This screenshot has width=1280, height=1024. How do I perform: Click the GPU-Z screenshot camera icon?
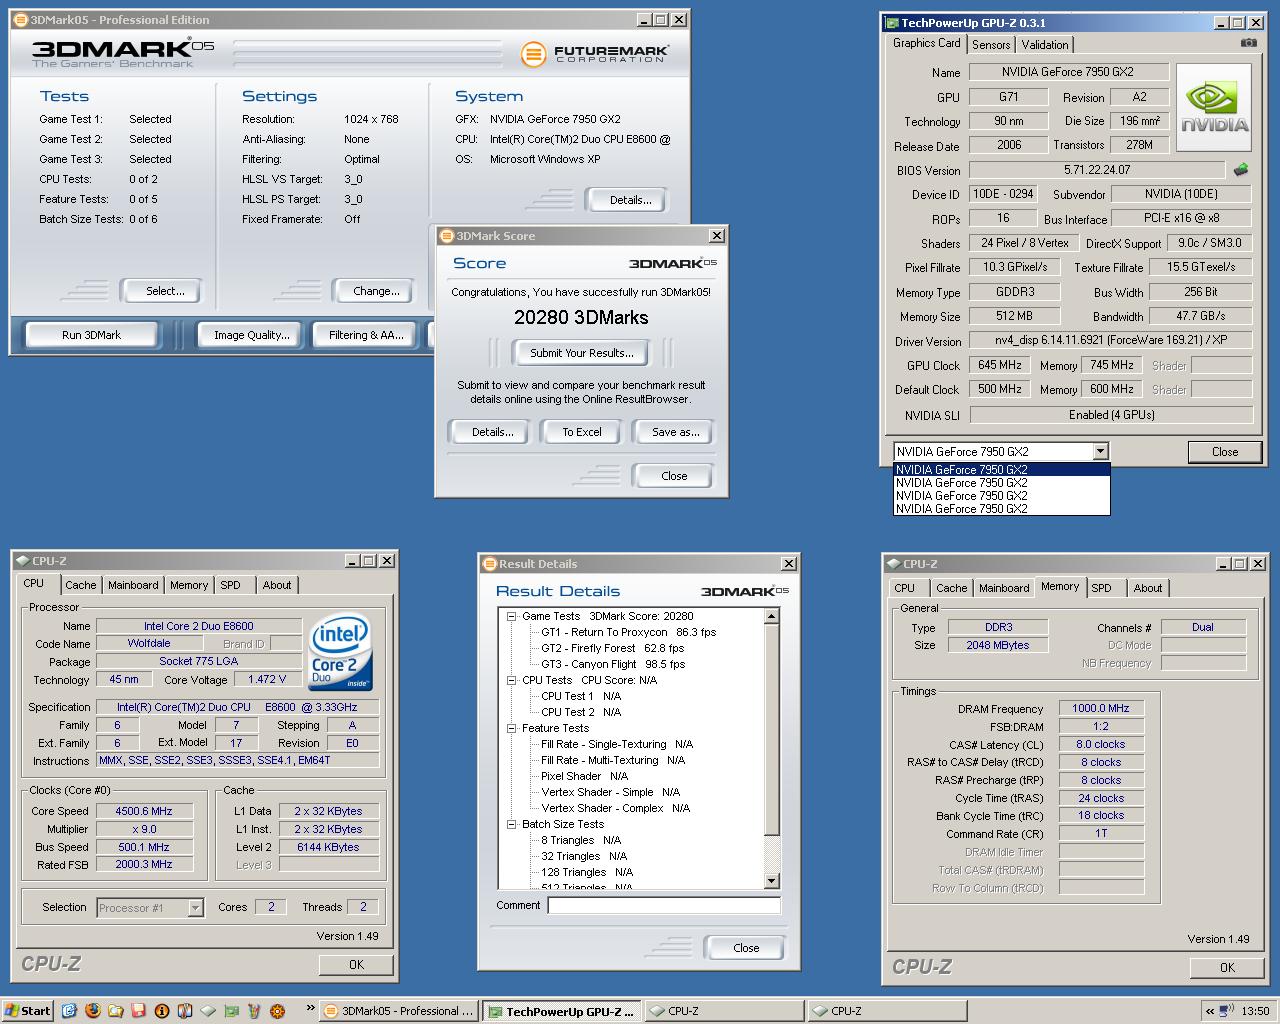coord(1248,43)
